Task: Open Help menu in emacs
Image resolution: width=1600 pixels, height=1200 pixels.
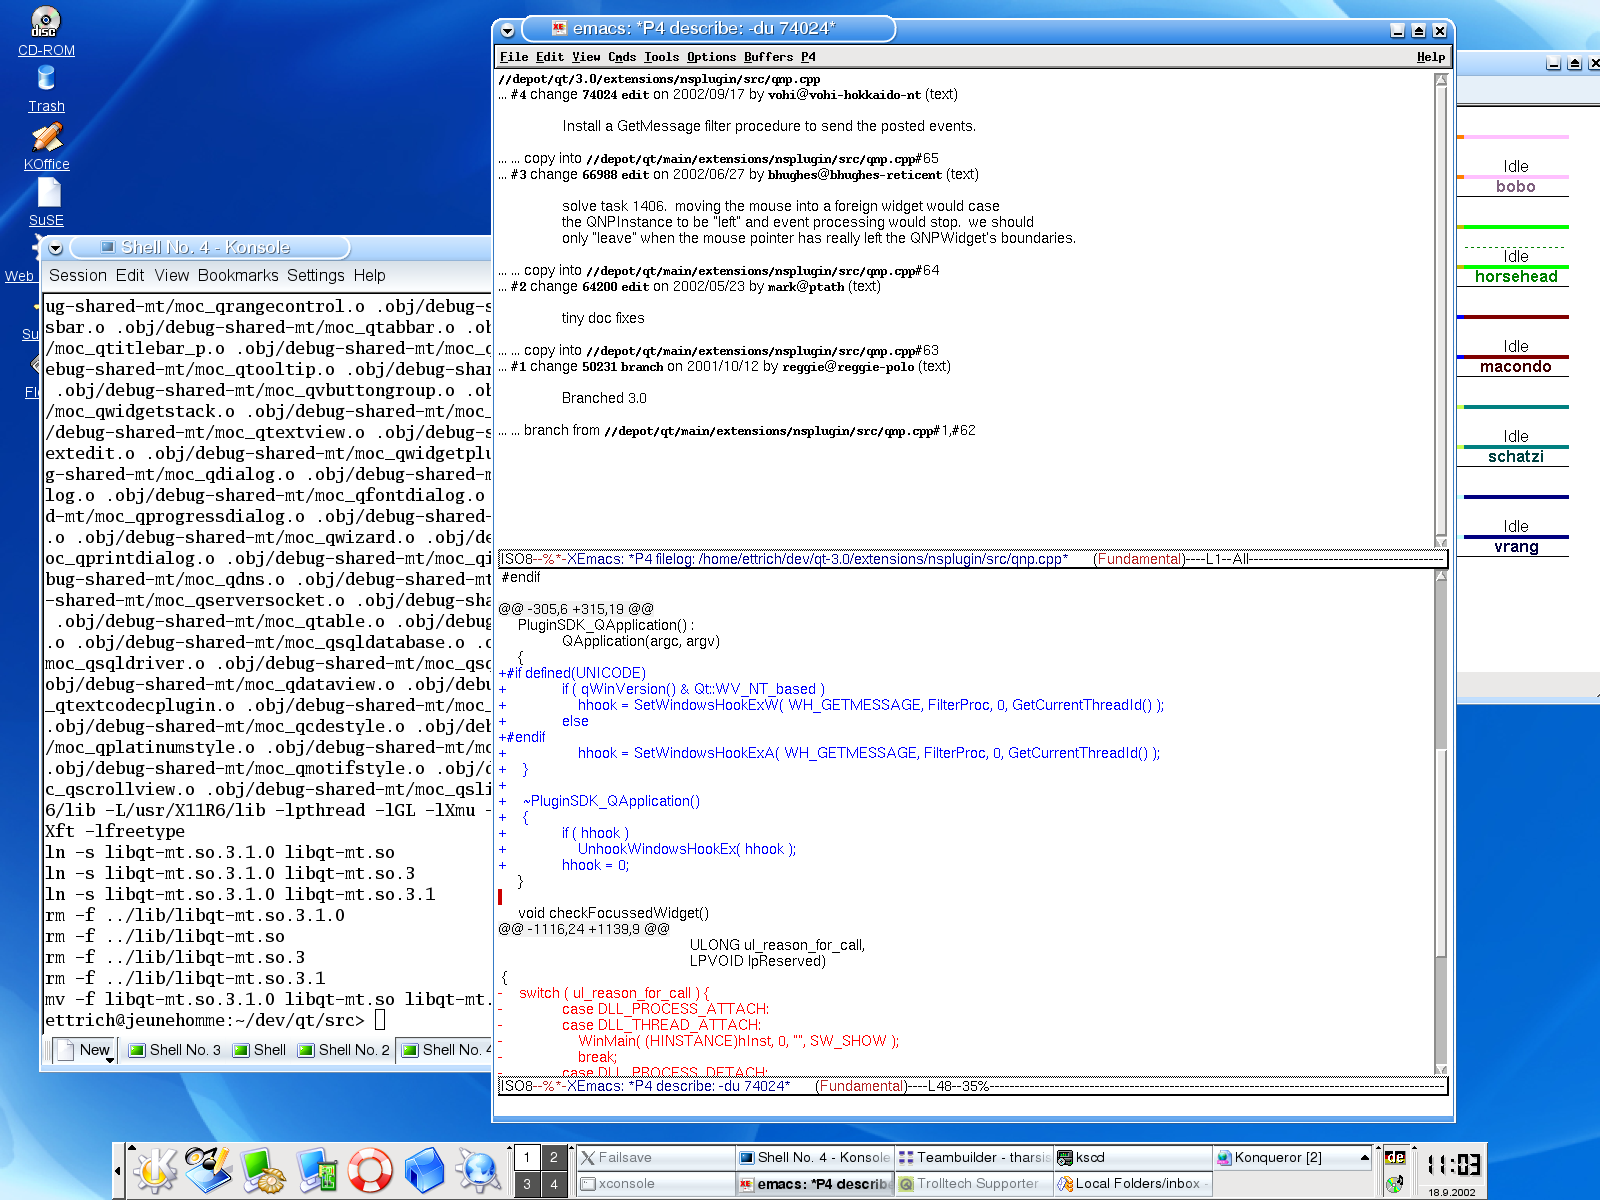Action: (x=1430, y=57)
